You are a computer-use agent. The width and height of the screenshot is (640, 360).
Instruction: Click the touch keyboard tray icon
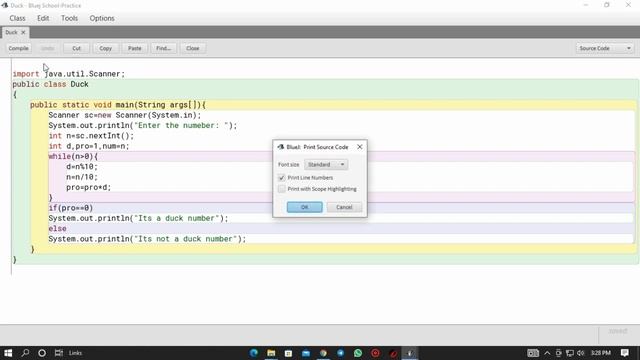[533, 353]
